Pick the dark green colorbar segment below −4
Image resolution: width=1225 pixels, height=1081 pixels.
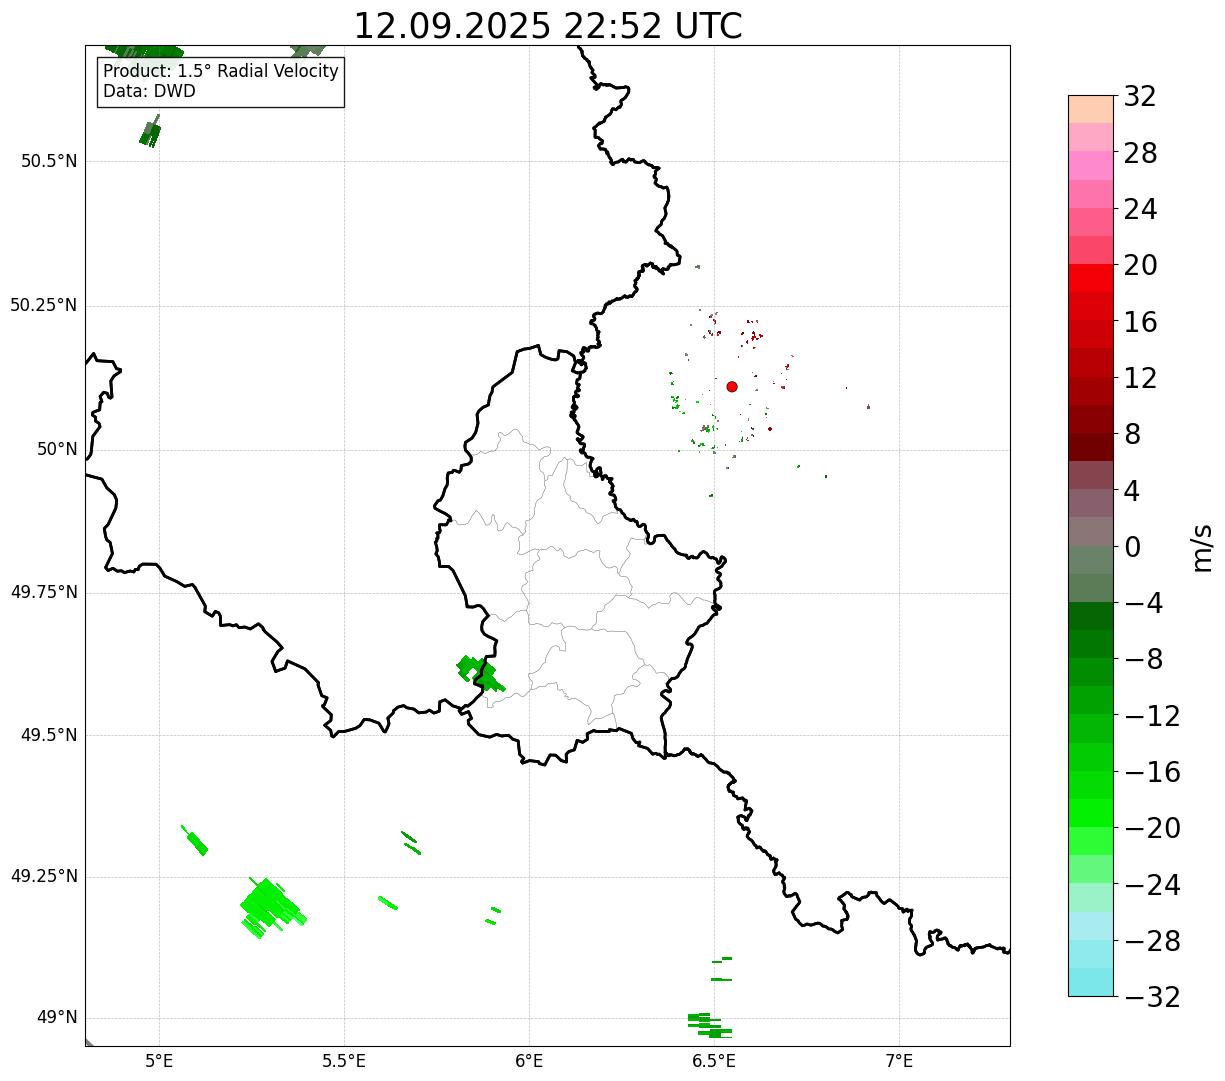click(1091, 616)
